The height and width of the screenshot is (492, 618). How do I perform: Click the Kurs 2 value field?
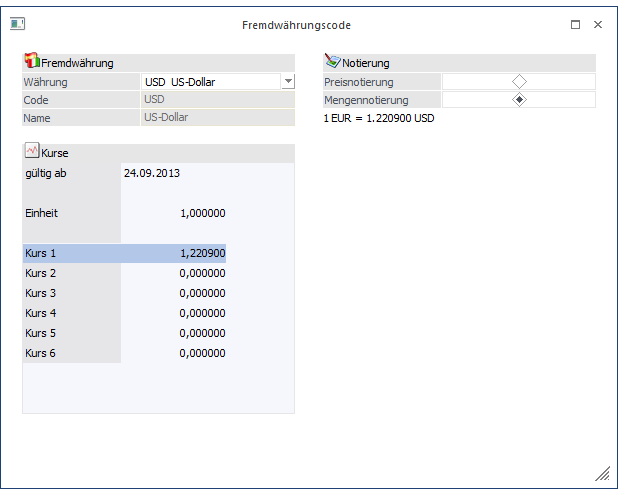(x=173, y=273)
